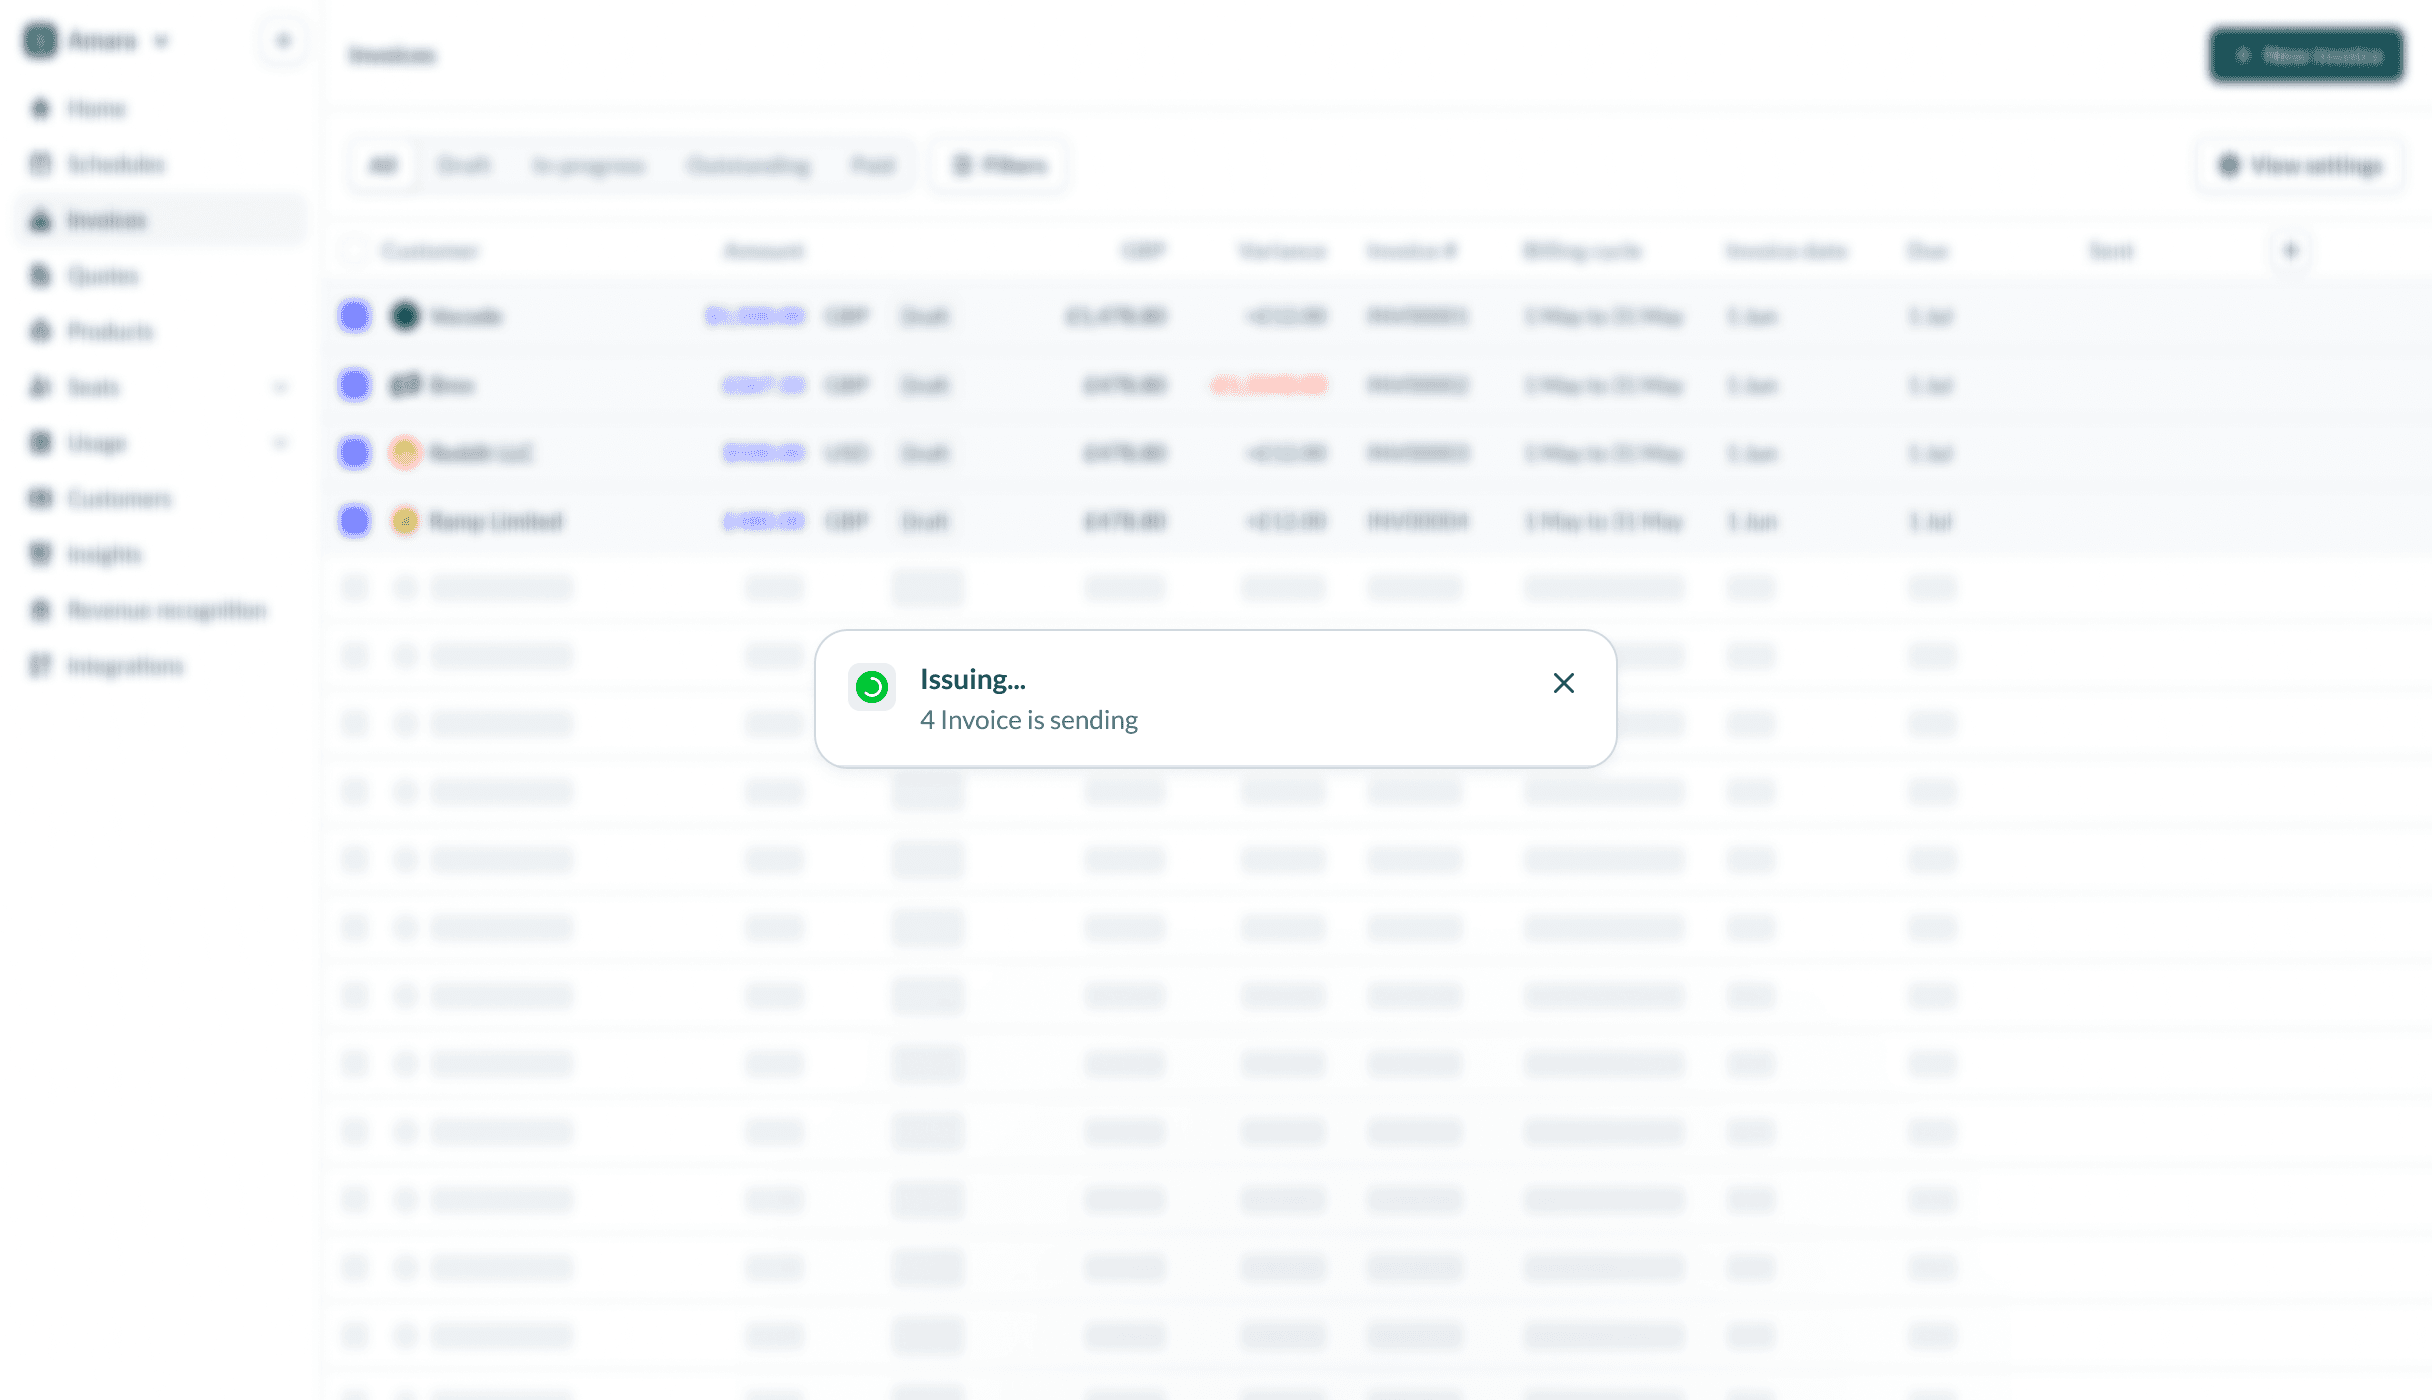
Task: Sort by the Billing cycle column header
Action: pos(1583,251)
